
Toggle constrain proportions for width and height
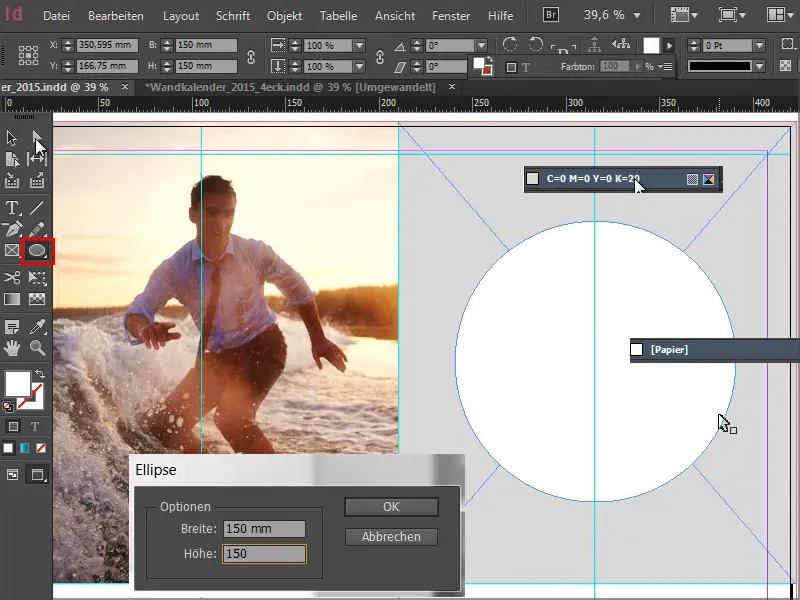coord(251,56)
